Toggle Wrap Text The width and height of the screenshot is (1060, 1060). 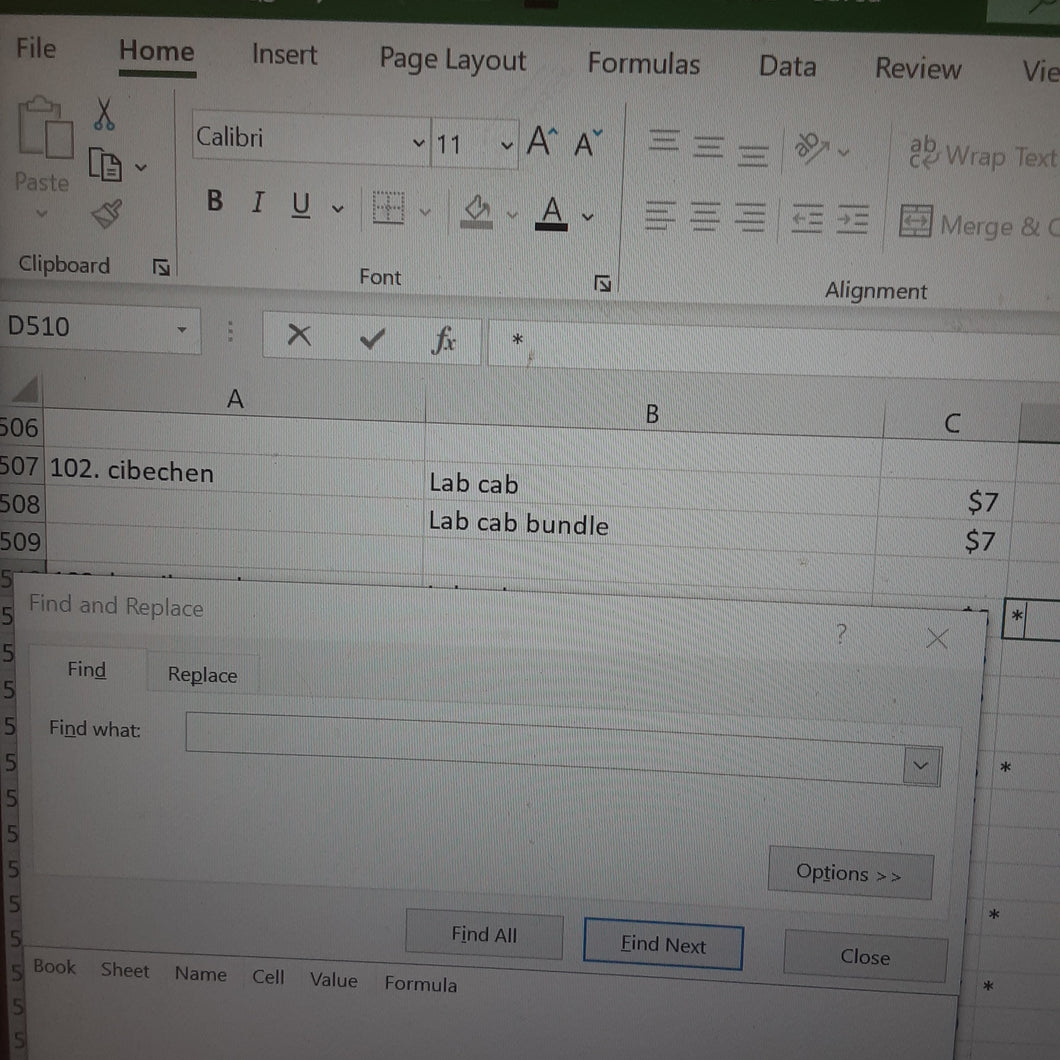pyautogui.click(x=982, y=154)
